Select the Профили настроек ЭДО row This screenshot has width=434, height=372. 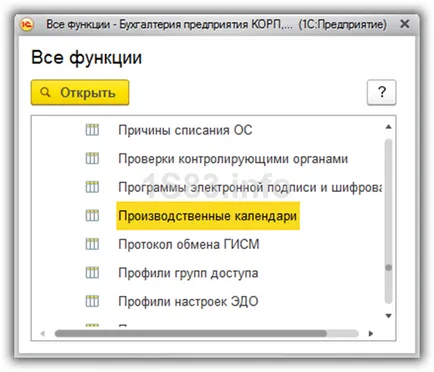click(188, 301)
